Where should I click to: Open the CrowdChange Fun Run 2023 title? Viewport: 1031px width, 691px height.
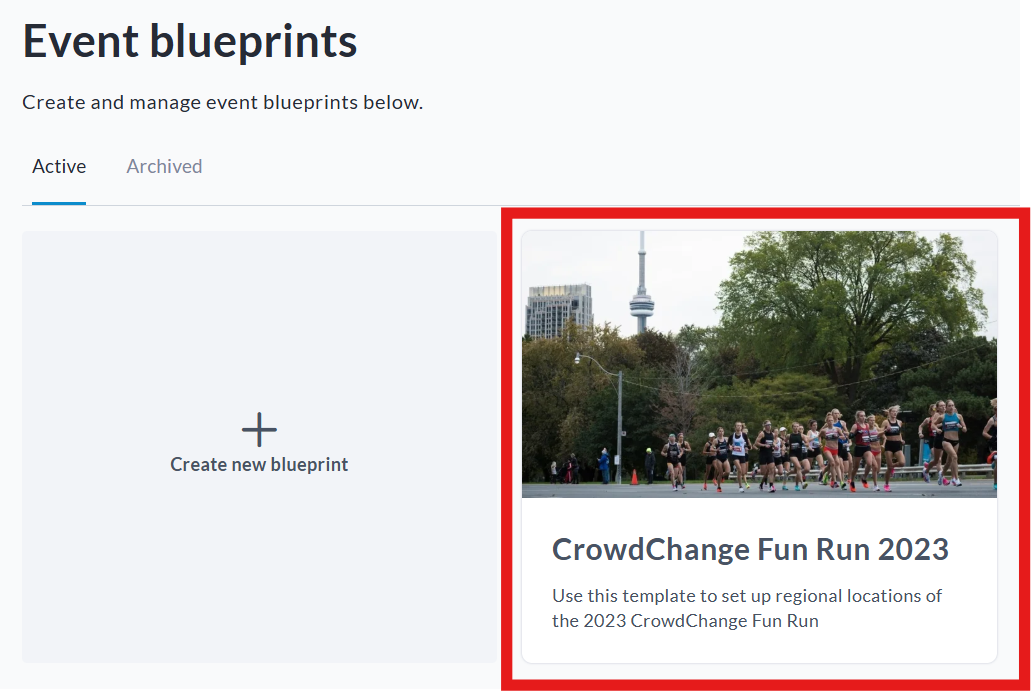(x=750, y=549)
